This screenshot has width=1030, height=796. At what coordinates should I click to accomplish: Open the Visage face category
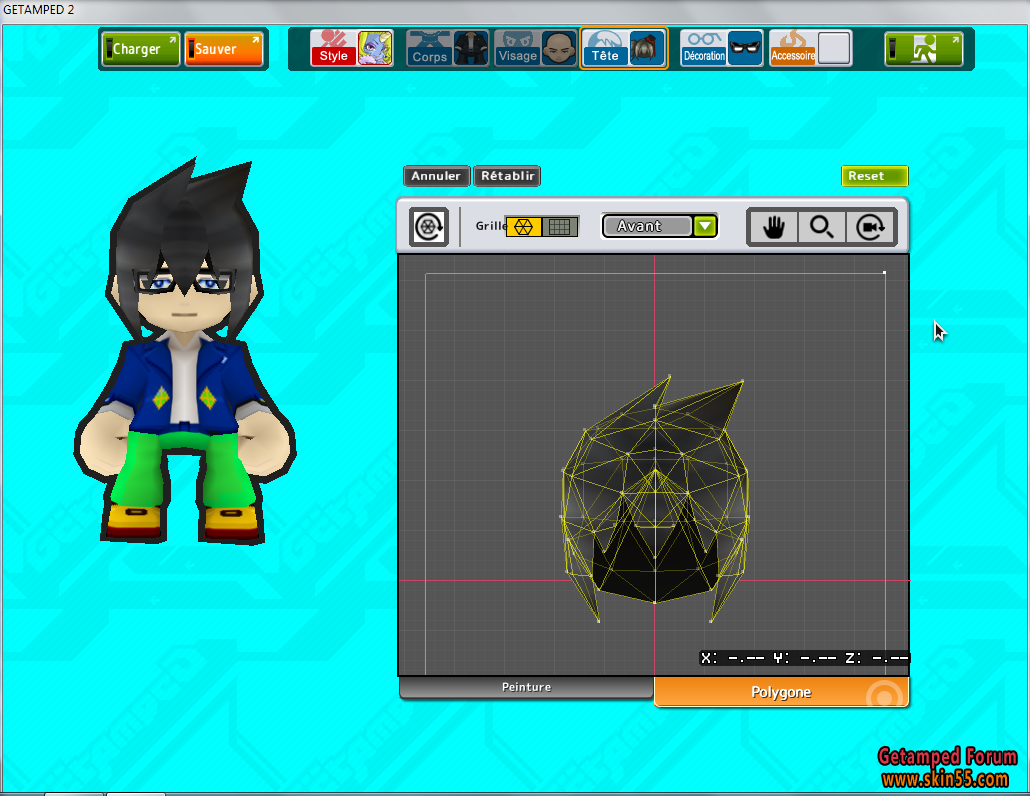pyautogui.click(x=518, y=48)
